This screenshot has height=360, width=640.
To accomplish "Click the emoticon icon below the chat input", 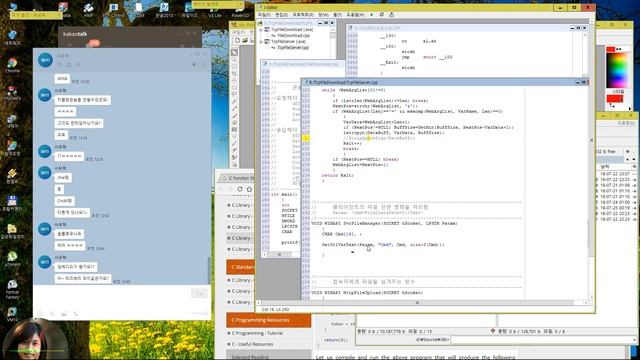I will (40, 313).
